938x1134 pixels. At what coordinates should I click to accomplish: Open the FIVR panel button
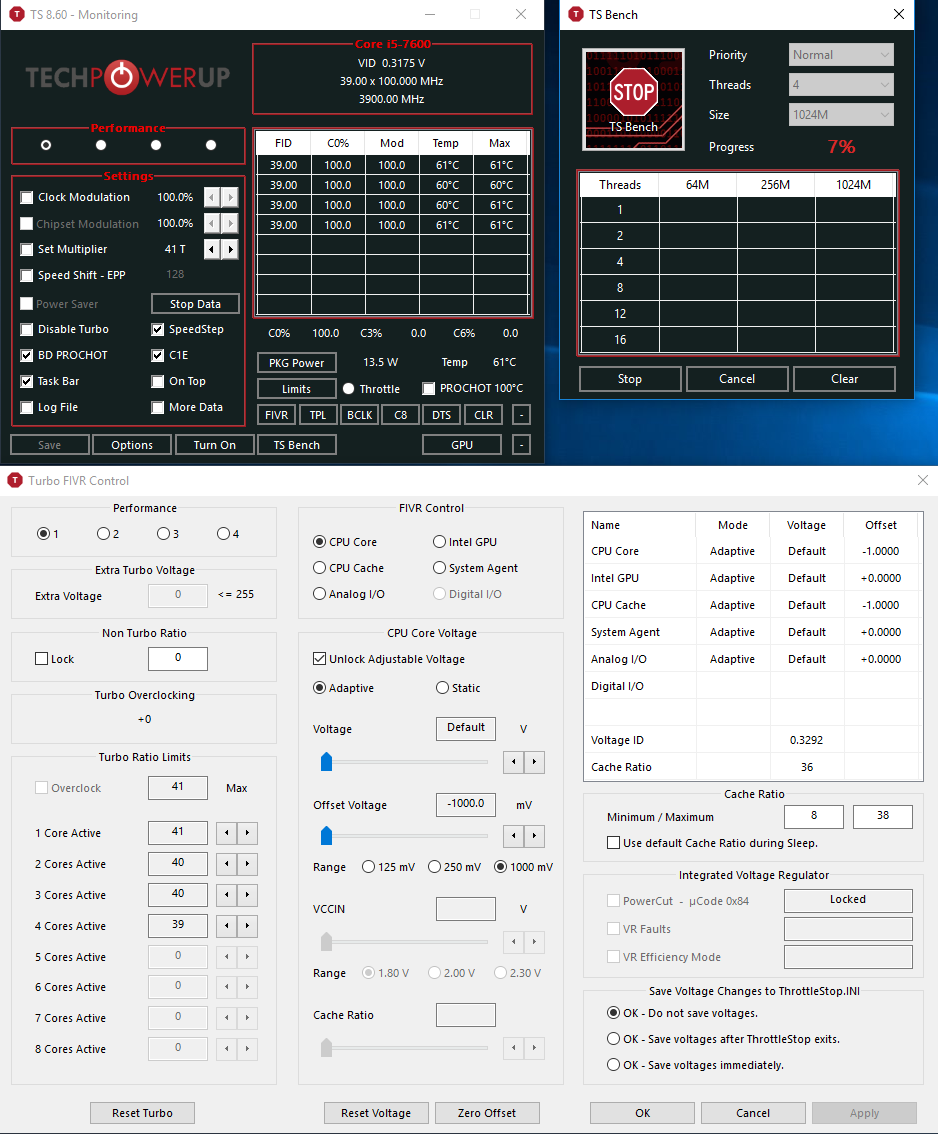[x=275, y=415]
